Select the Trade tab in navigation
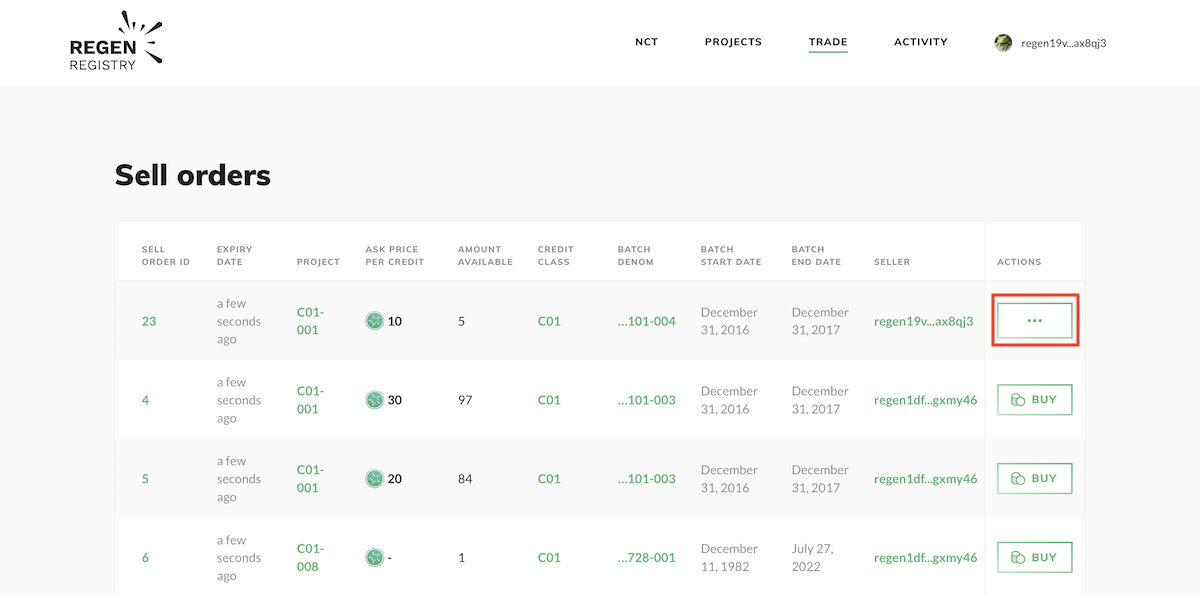 point(828,42)
